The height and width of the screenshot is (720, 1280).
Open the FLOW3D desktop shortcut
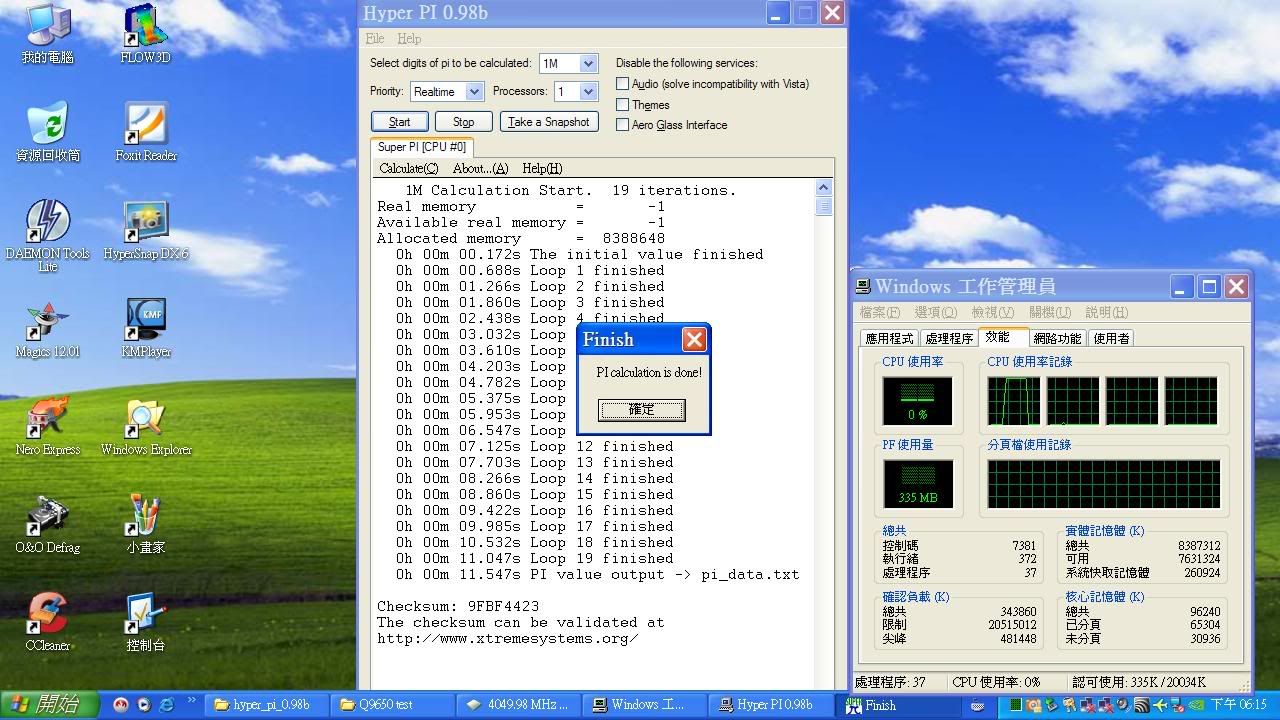click(145, 34)
